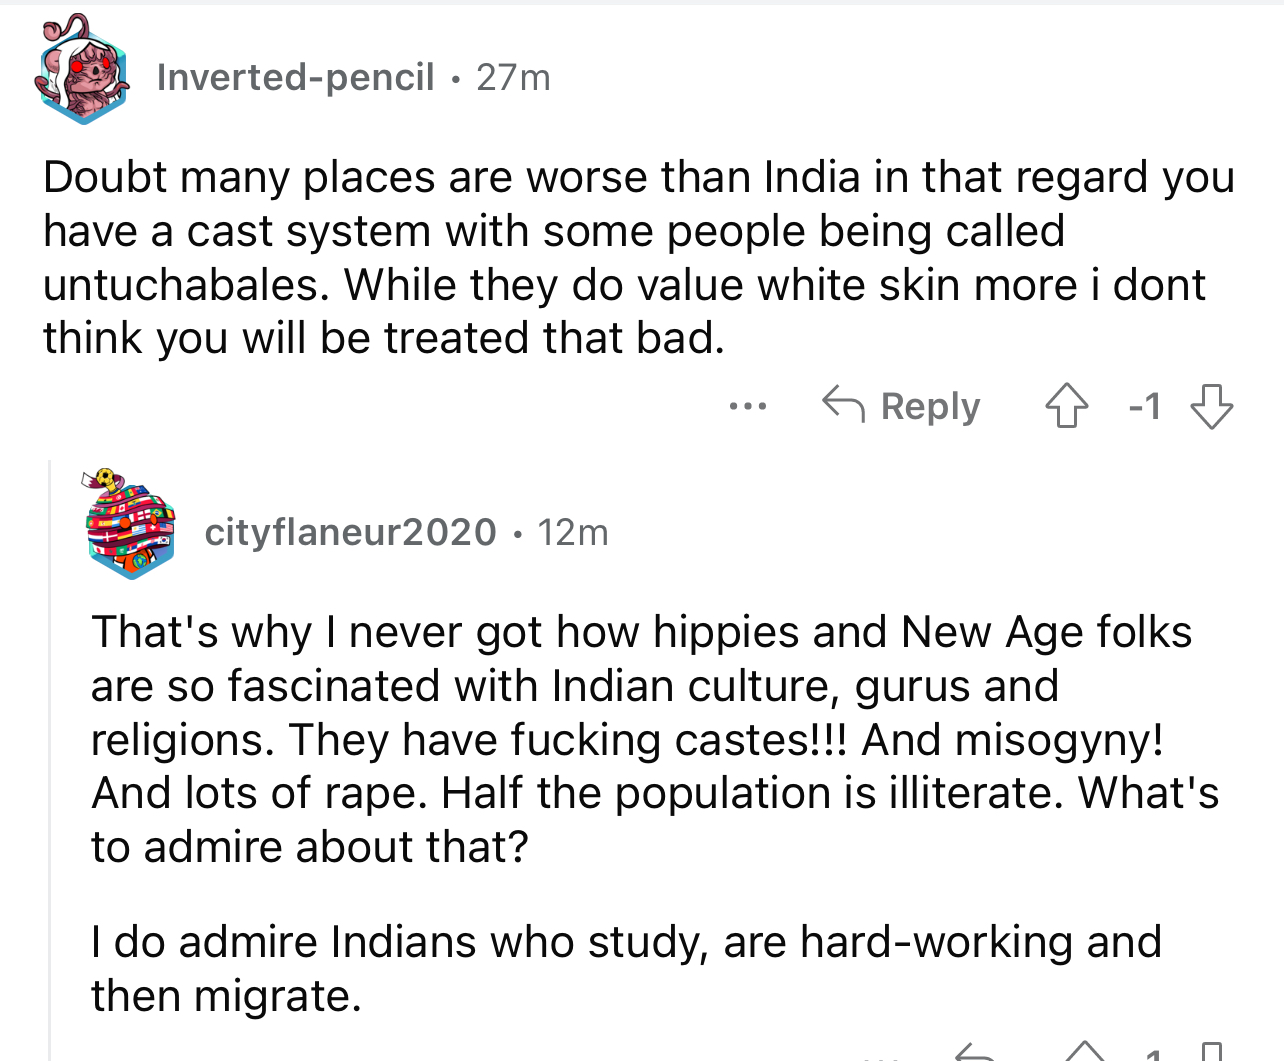Open the cityflaneur2020 username profile

click(x=350, y=532)
